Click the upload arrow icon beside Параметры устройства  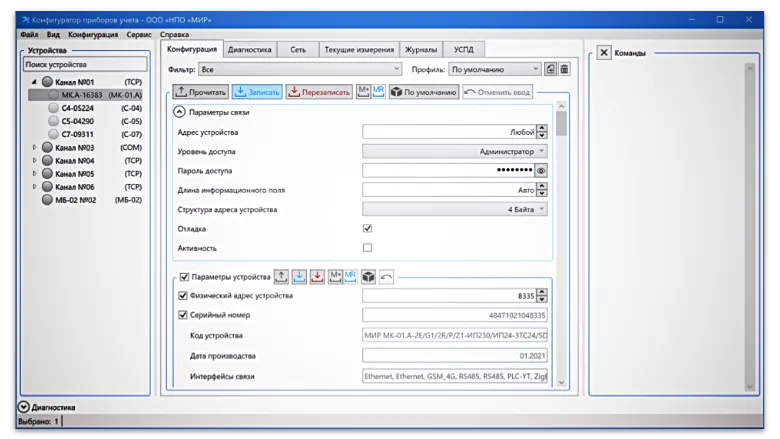click(282, 276)
